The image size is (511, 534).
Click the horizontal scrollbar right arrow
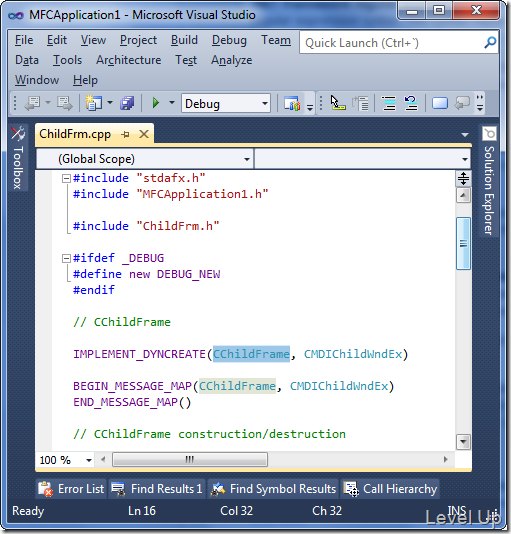tap(446, 460)
